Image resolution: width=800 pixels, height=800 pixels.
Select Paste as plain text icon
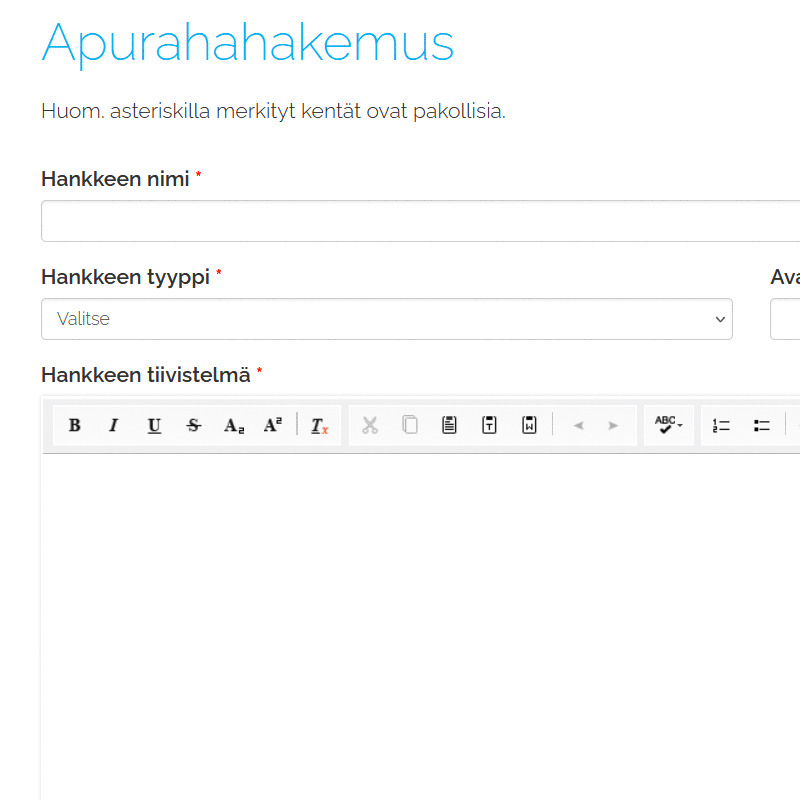click(x=489, y=425)
